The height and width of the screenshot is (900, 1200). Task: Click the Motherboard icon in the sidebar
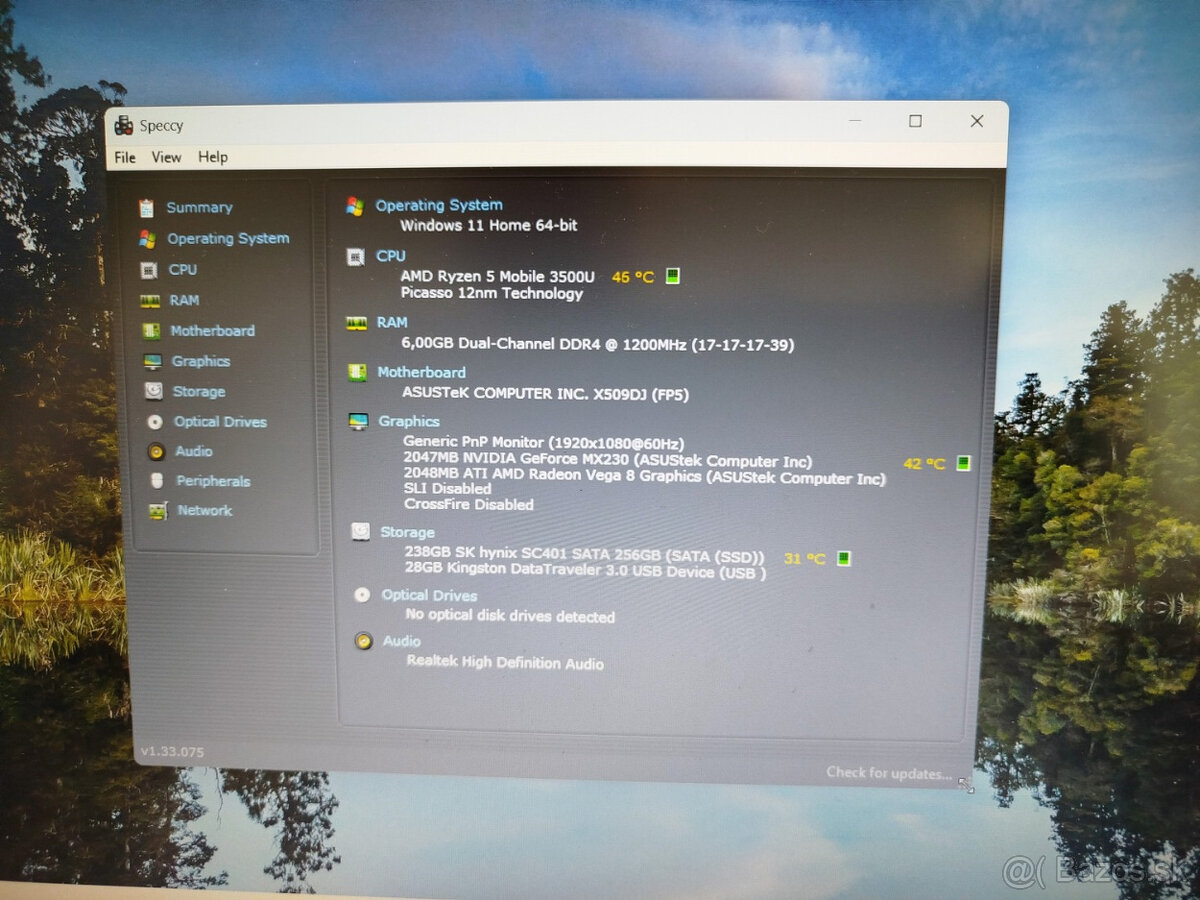pyautogui.click(x=153, y=331)
